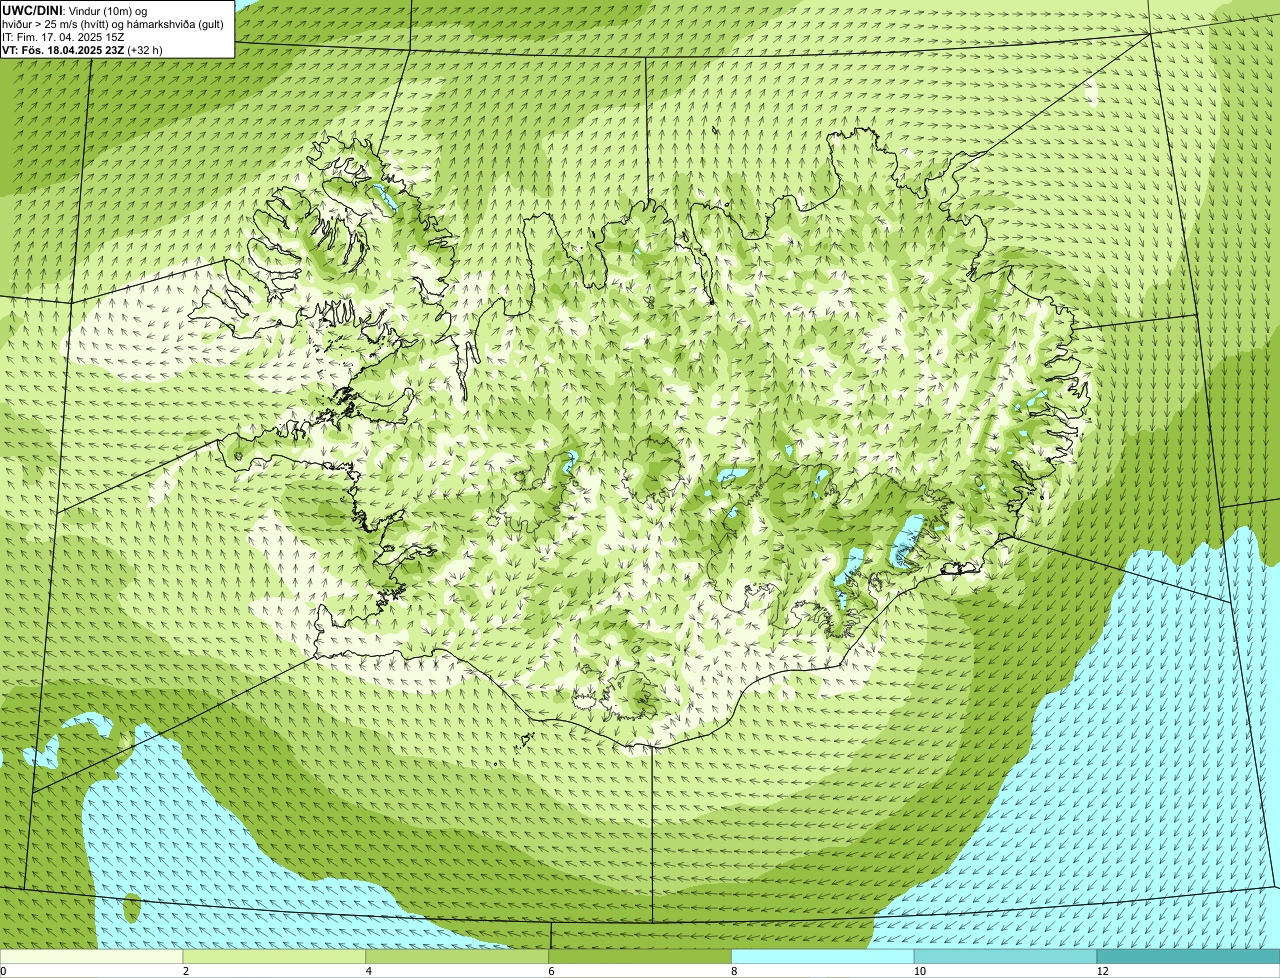
Task: Click the "2" label under the color scale
Action: click(x=185, y=971)
